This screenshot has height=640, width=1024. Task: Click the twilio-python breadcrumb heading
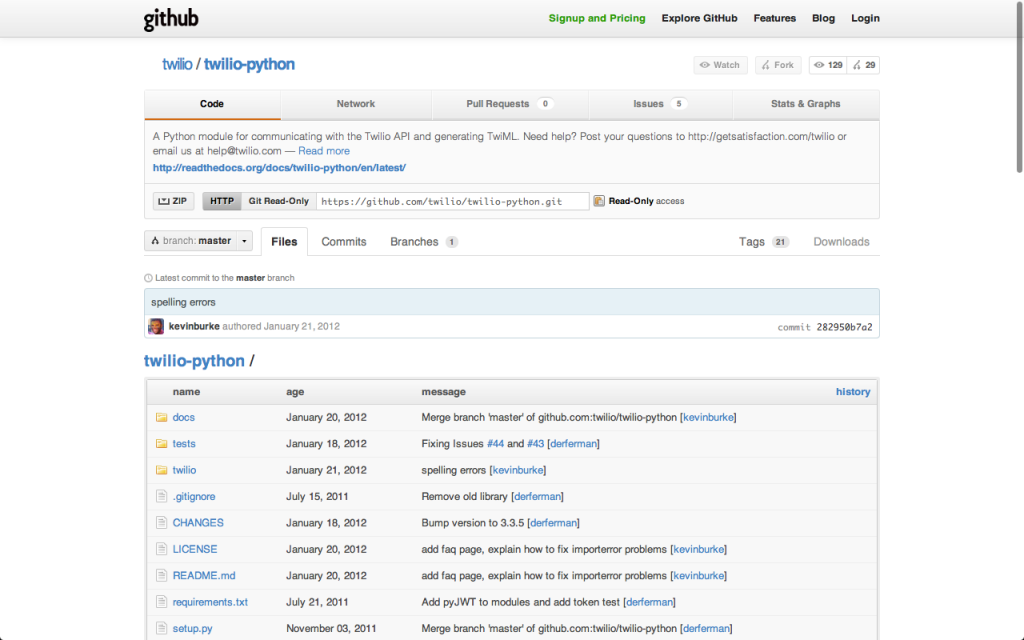(x=195, y=361)
